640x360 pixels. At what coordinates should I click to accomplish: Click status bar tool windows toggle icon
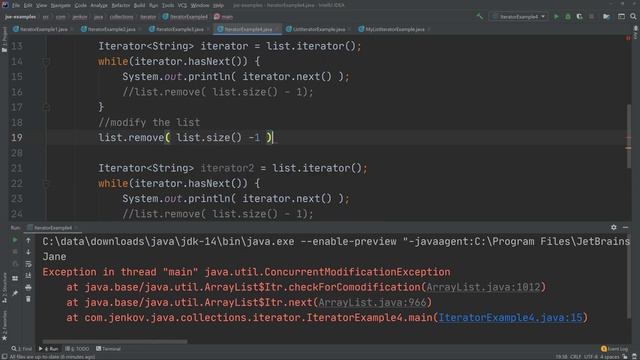click(x=4, y=356)
